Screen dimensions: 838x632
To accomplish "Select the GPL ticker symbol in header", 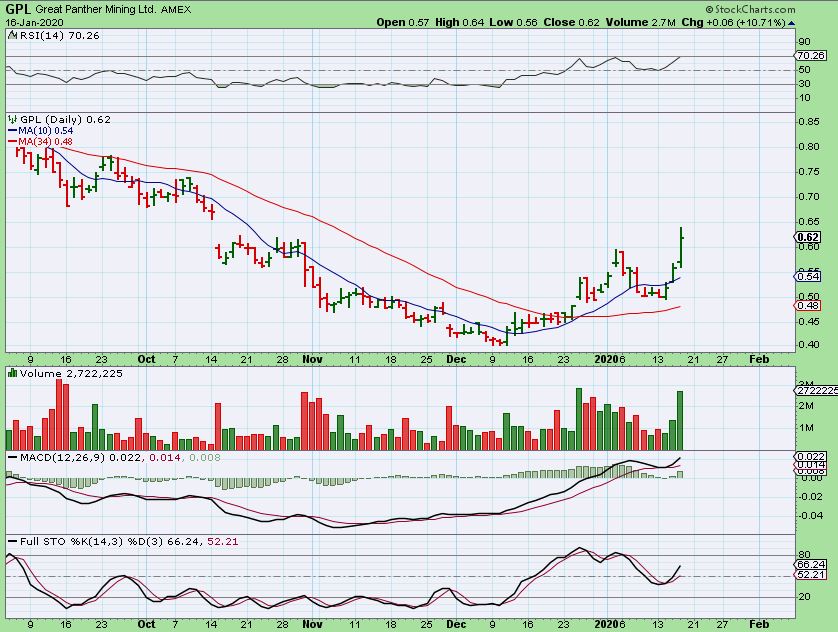I will click(19, 9).
